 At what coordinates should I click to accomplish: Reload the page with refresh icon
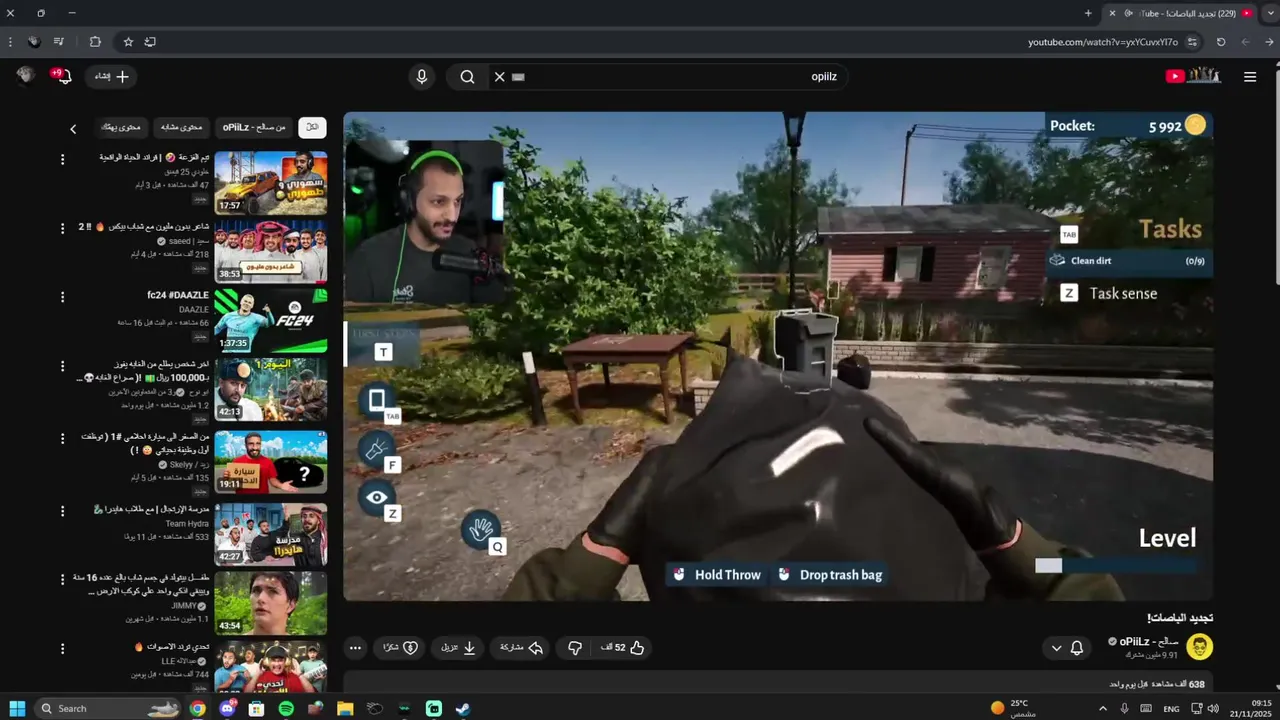[1220, 42]
